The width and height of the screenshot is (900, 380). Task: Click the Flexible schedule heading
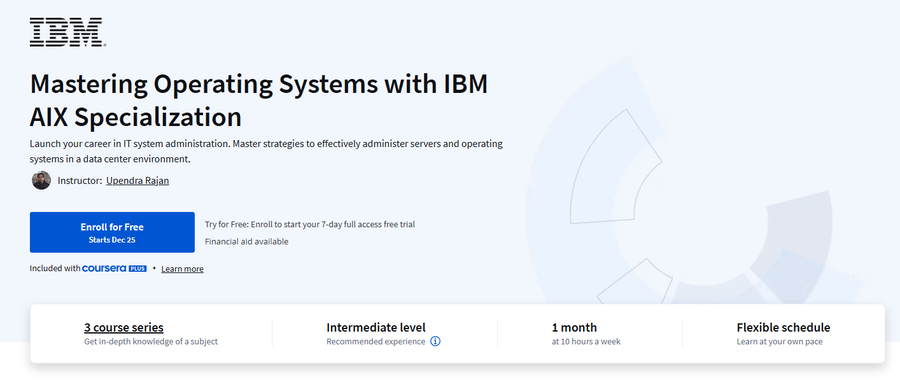click(783, 327)
